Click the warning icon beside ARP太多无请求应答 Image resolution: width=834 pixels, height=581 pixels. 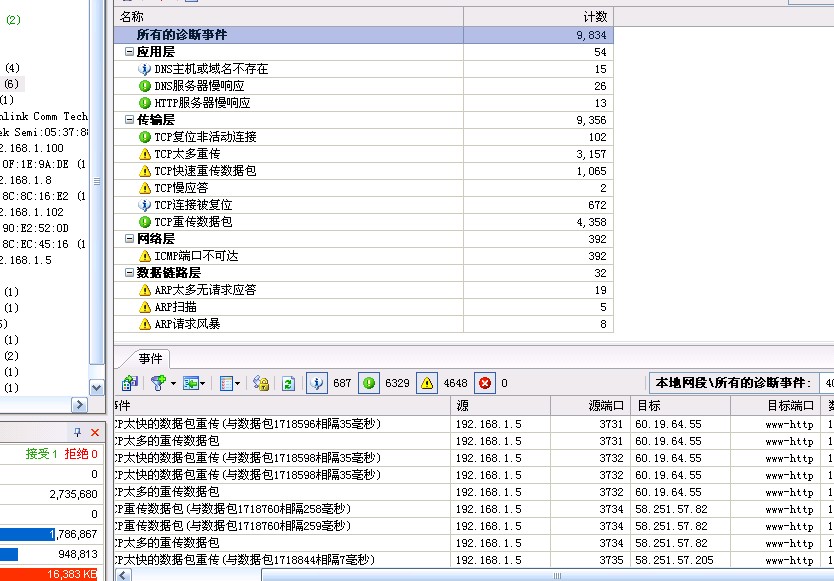tap(145, 290)
